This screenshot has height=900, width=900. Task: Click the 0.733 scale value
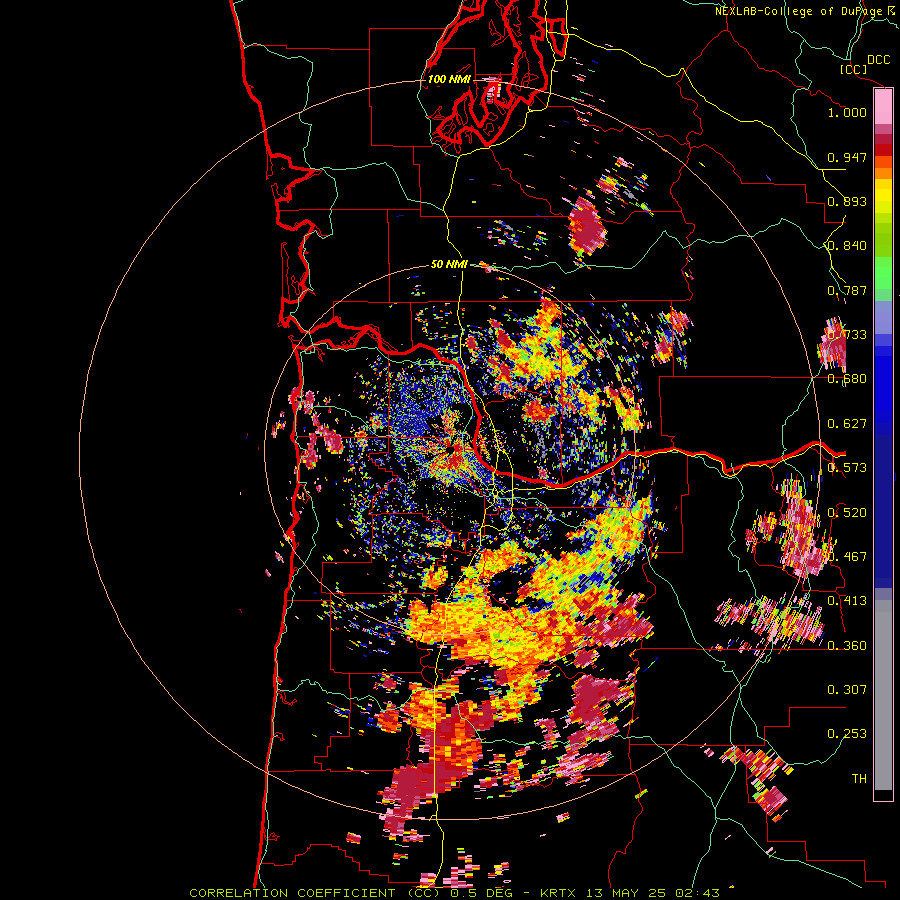(847, 334)
